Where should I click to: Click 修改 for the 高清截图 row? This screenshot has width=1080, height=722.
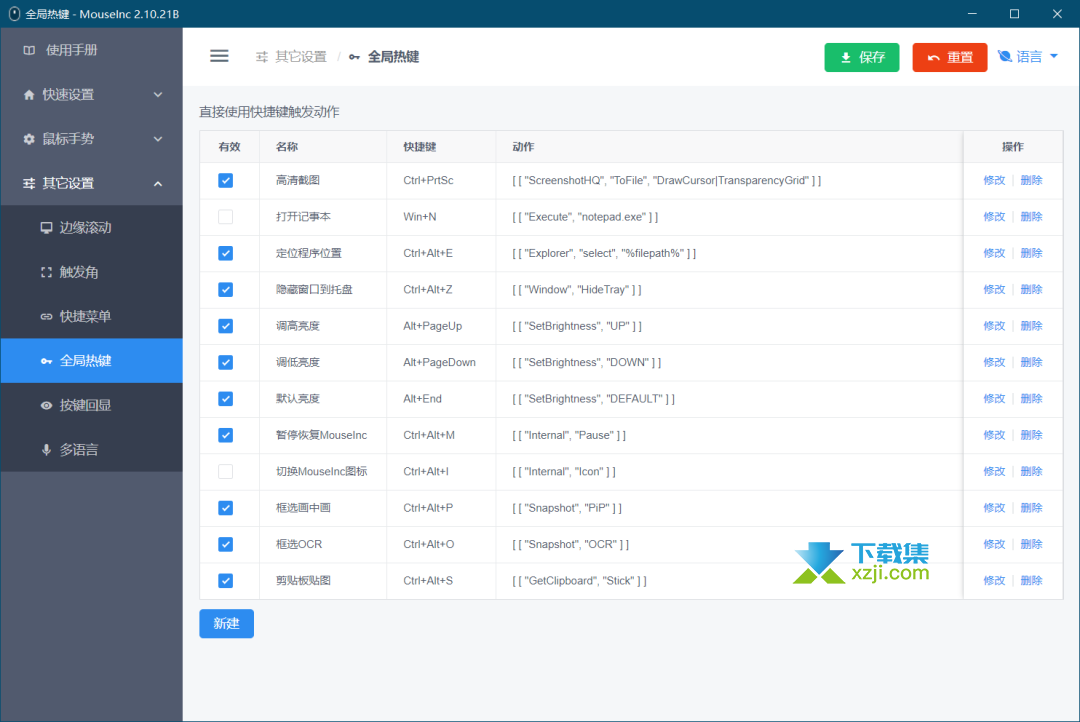(x=994, y=180)
